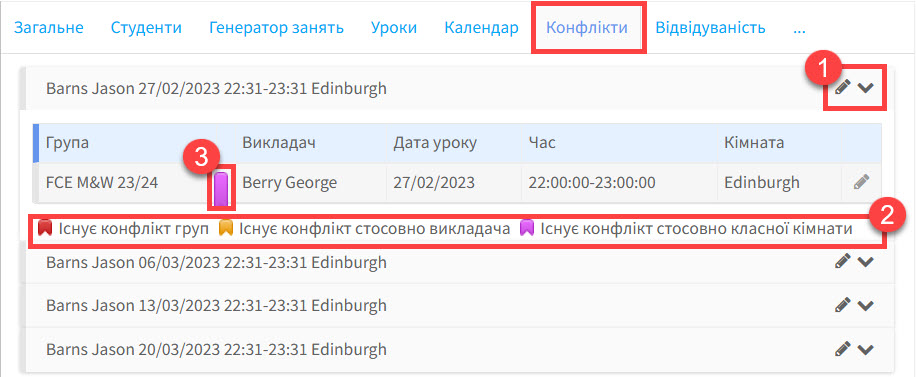Switch to the Студенти tab
Screen dimensions: 916x377
click(146, 27)
